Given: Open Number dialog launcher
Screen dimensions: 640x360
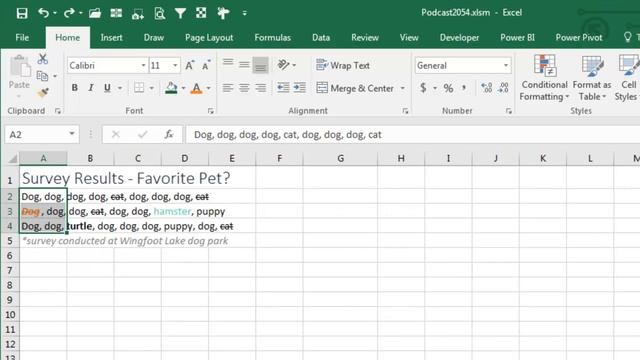Looking at the screenshot, I should point(509,111).
